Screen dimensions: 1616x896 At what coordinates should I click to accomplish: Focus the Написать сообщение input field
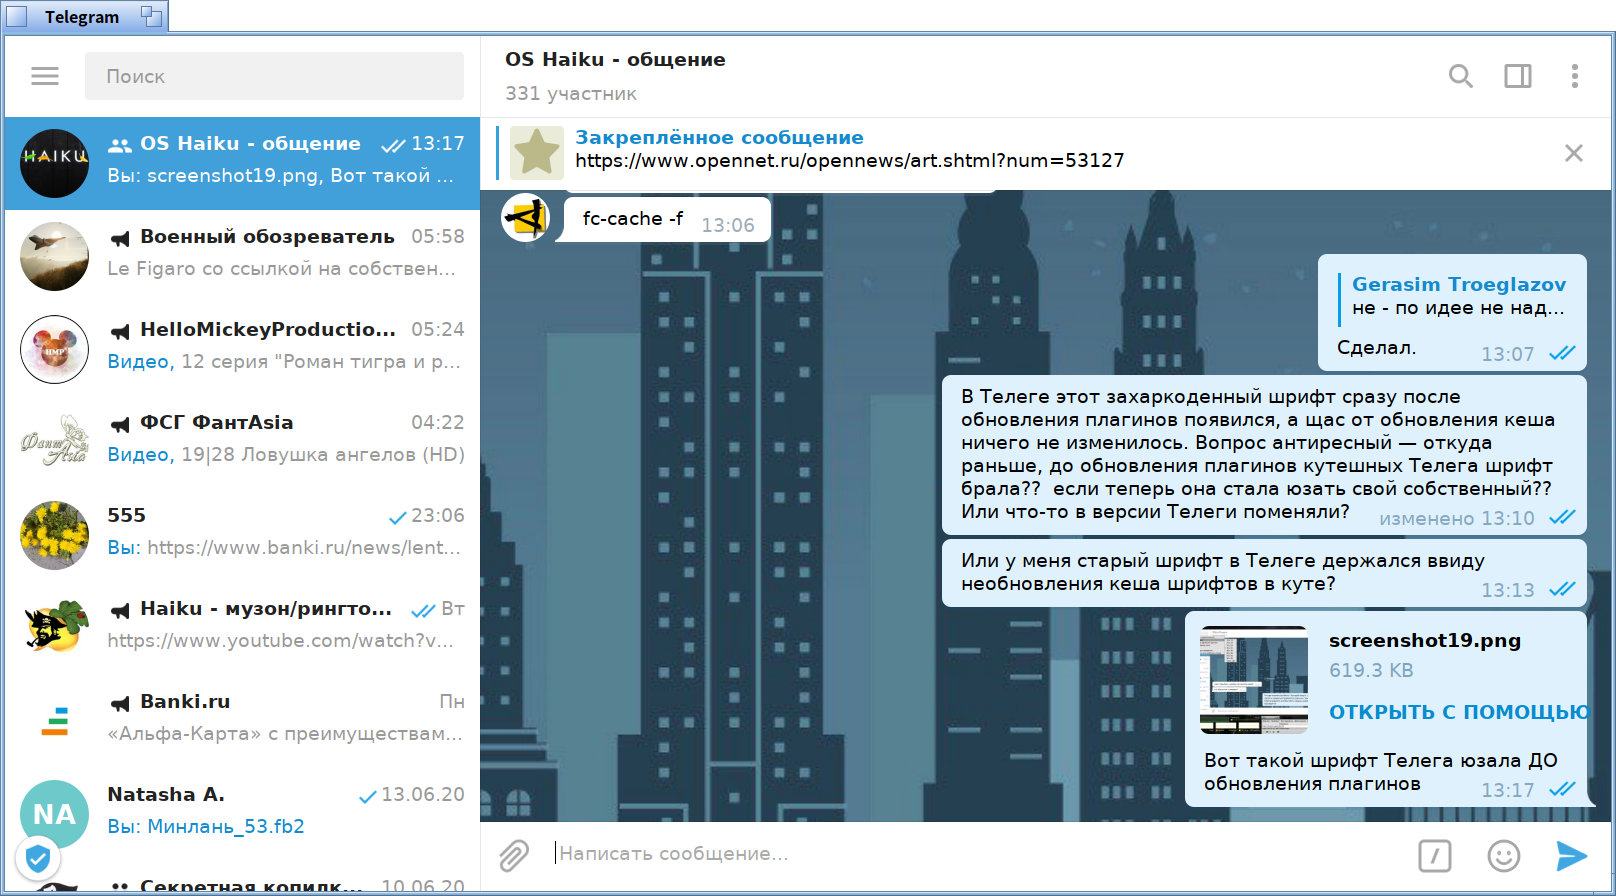point(980,854)
